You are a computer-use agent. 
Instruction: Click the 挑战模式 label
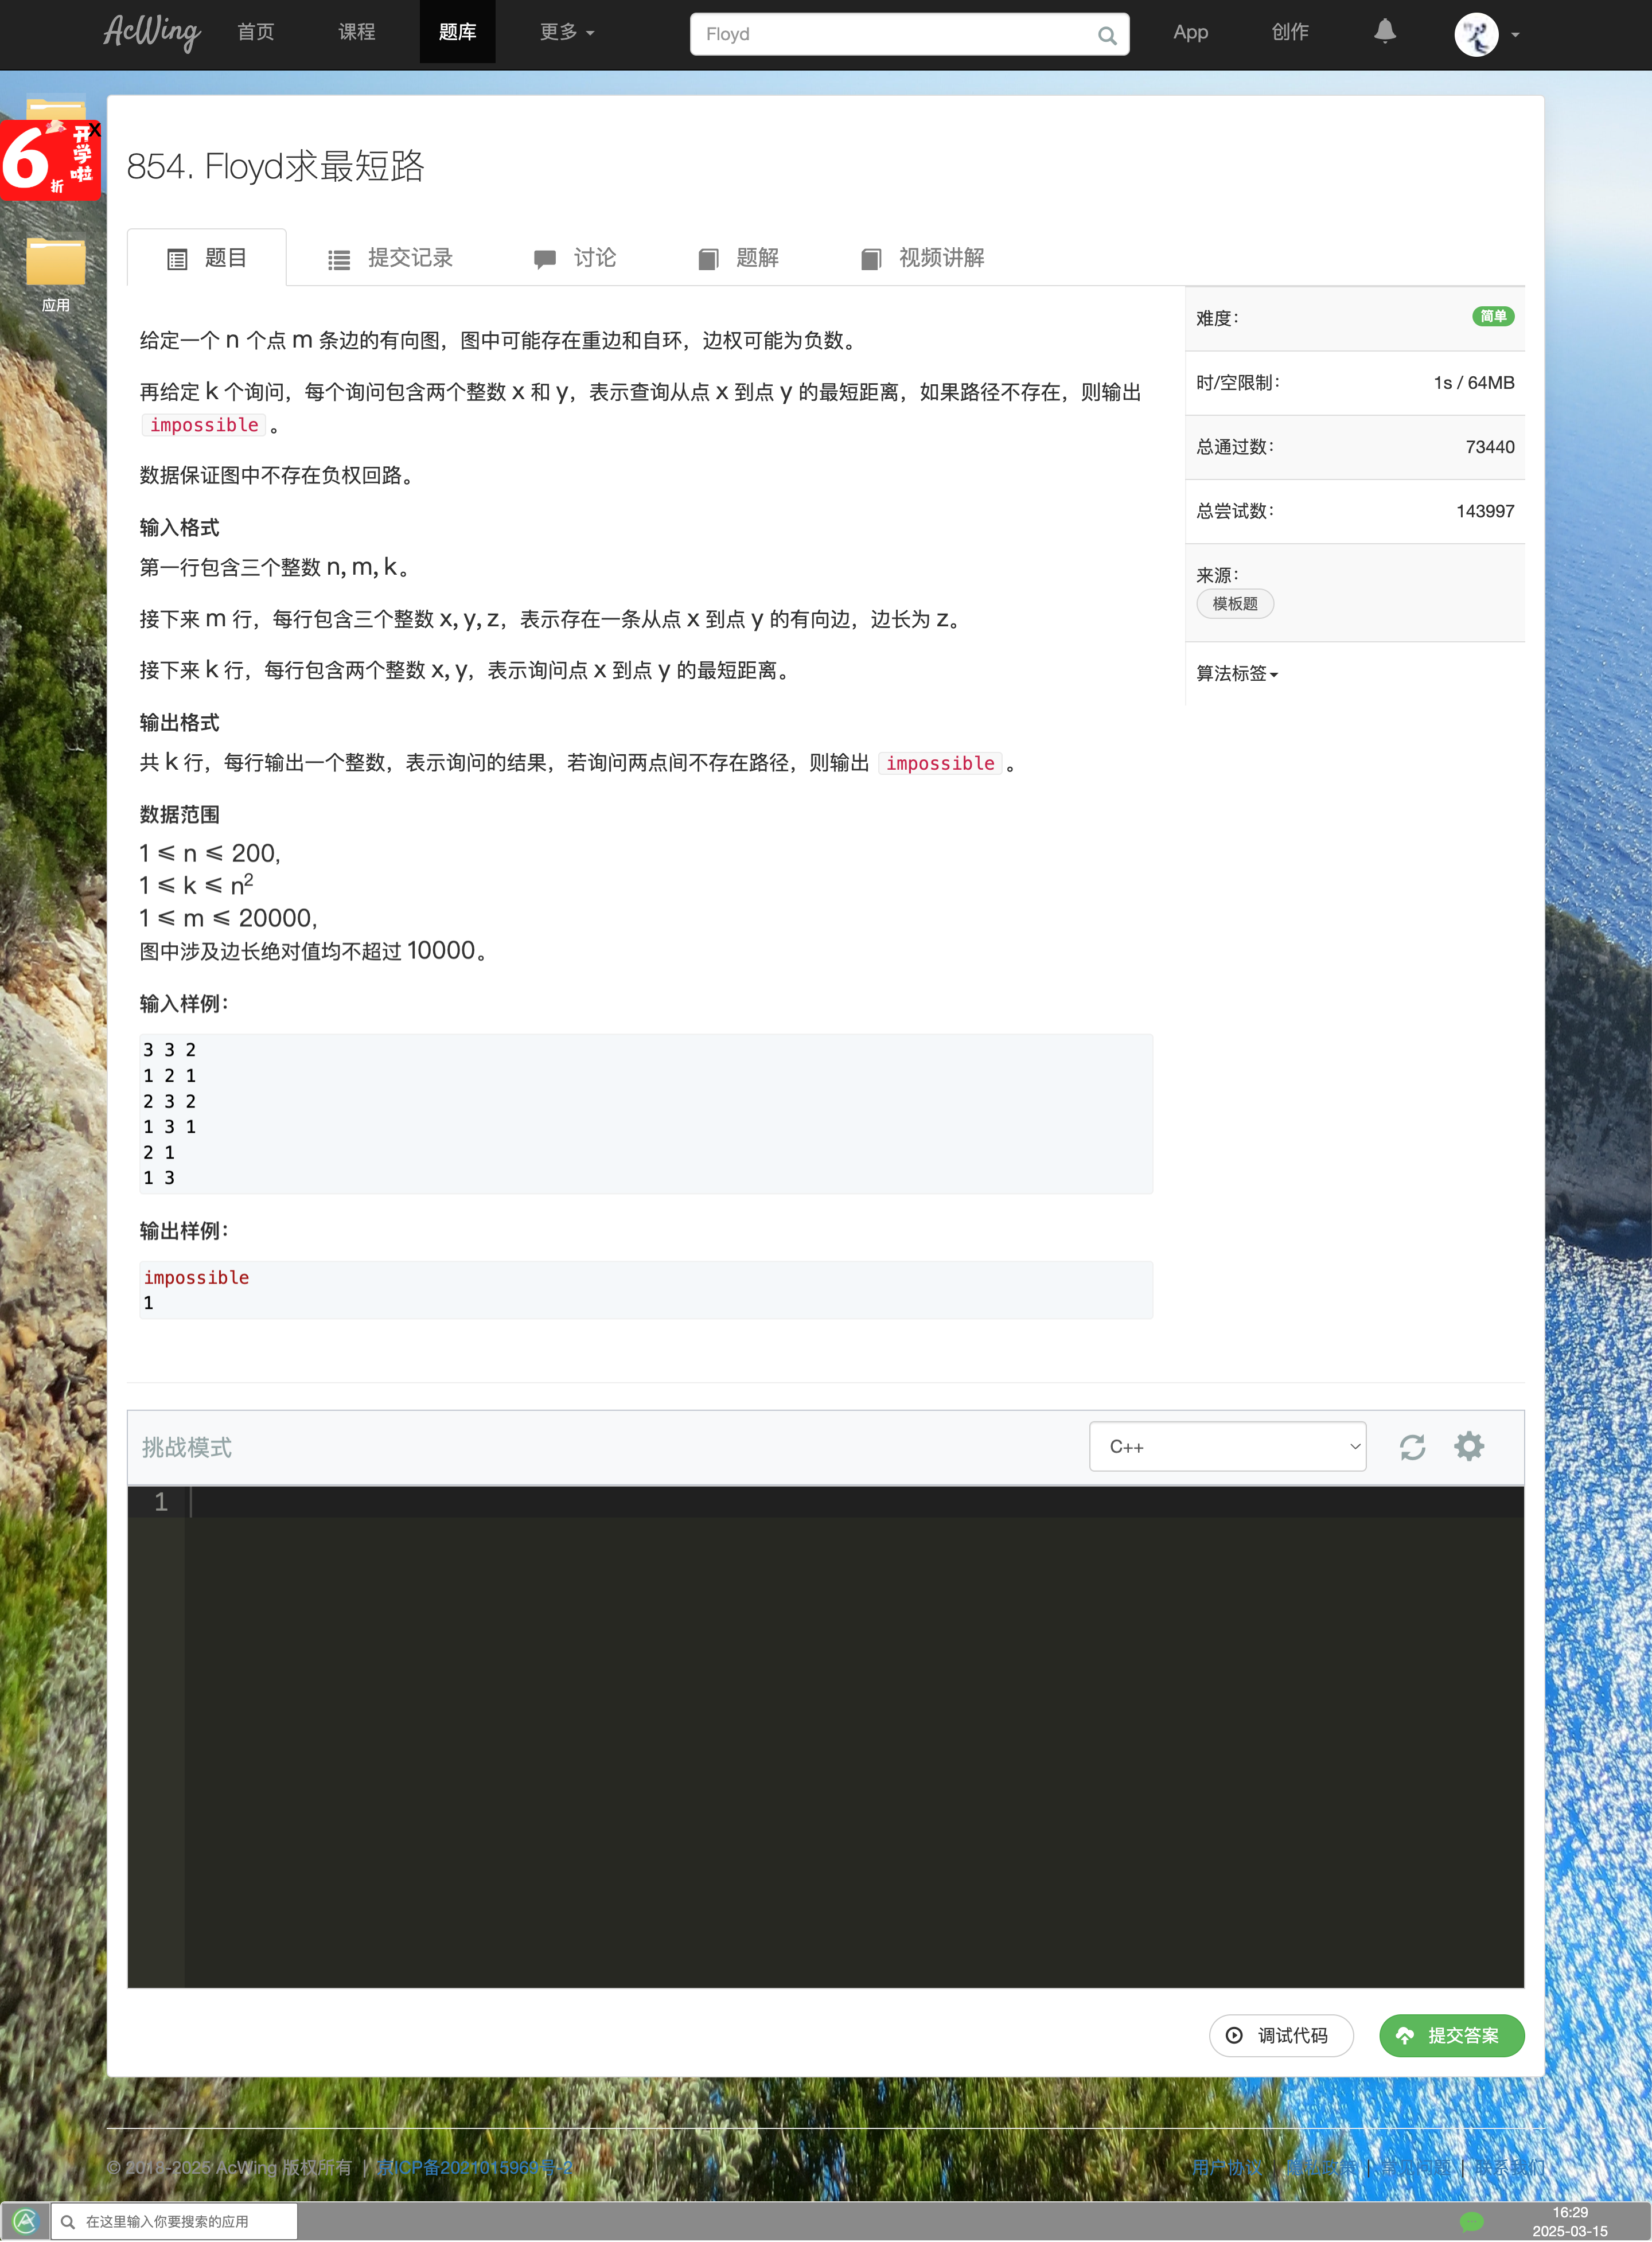[x=186, y=1447]
